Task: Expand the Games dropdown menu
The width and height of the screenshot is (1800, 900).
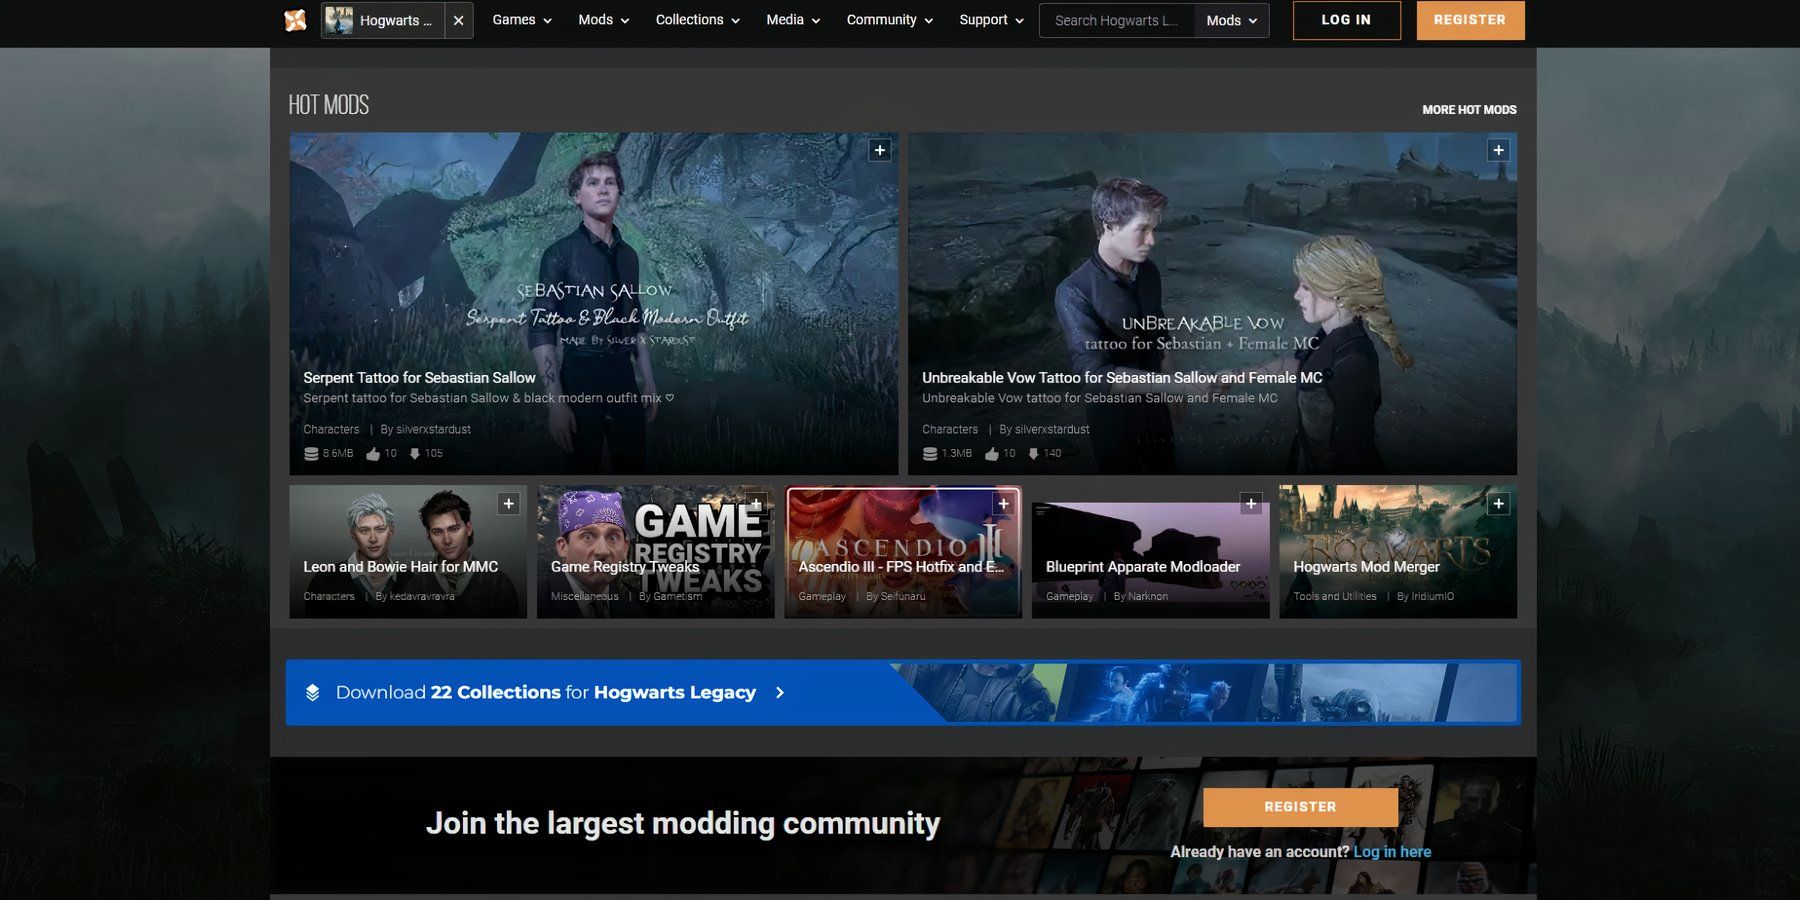Action: (x=521, y=20)
